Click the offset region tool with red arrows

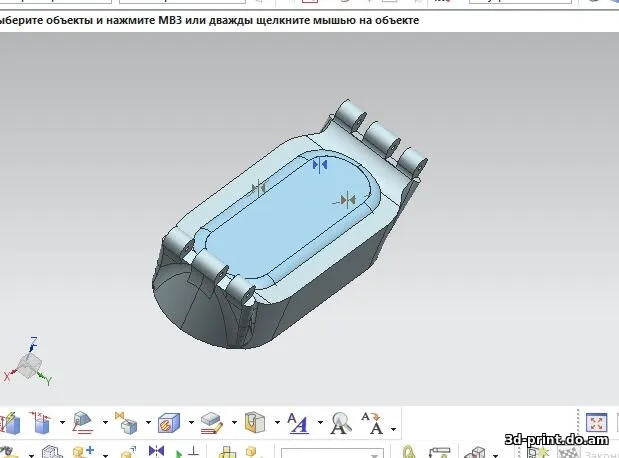coord(41,422)
